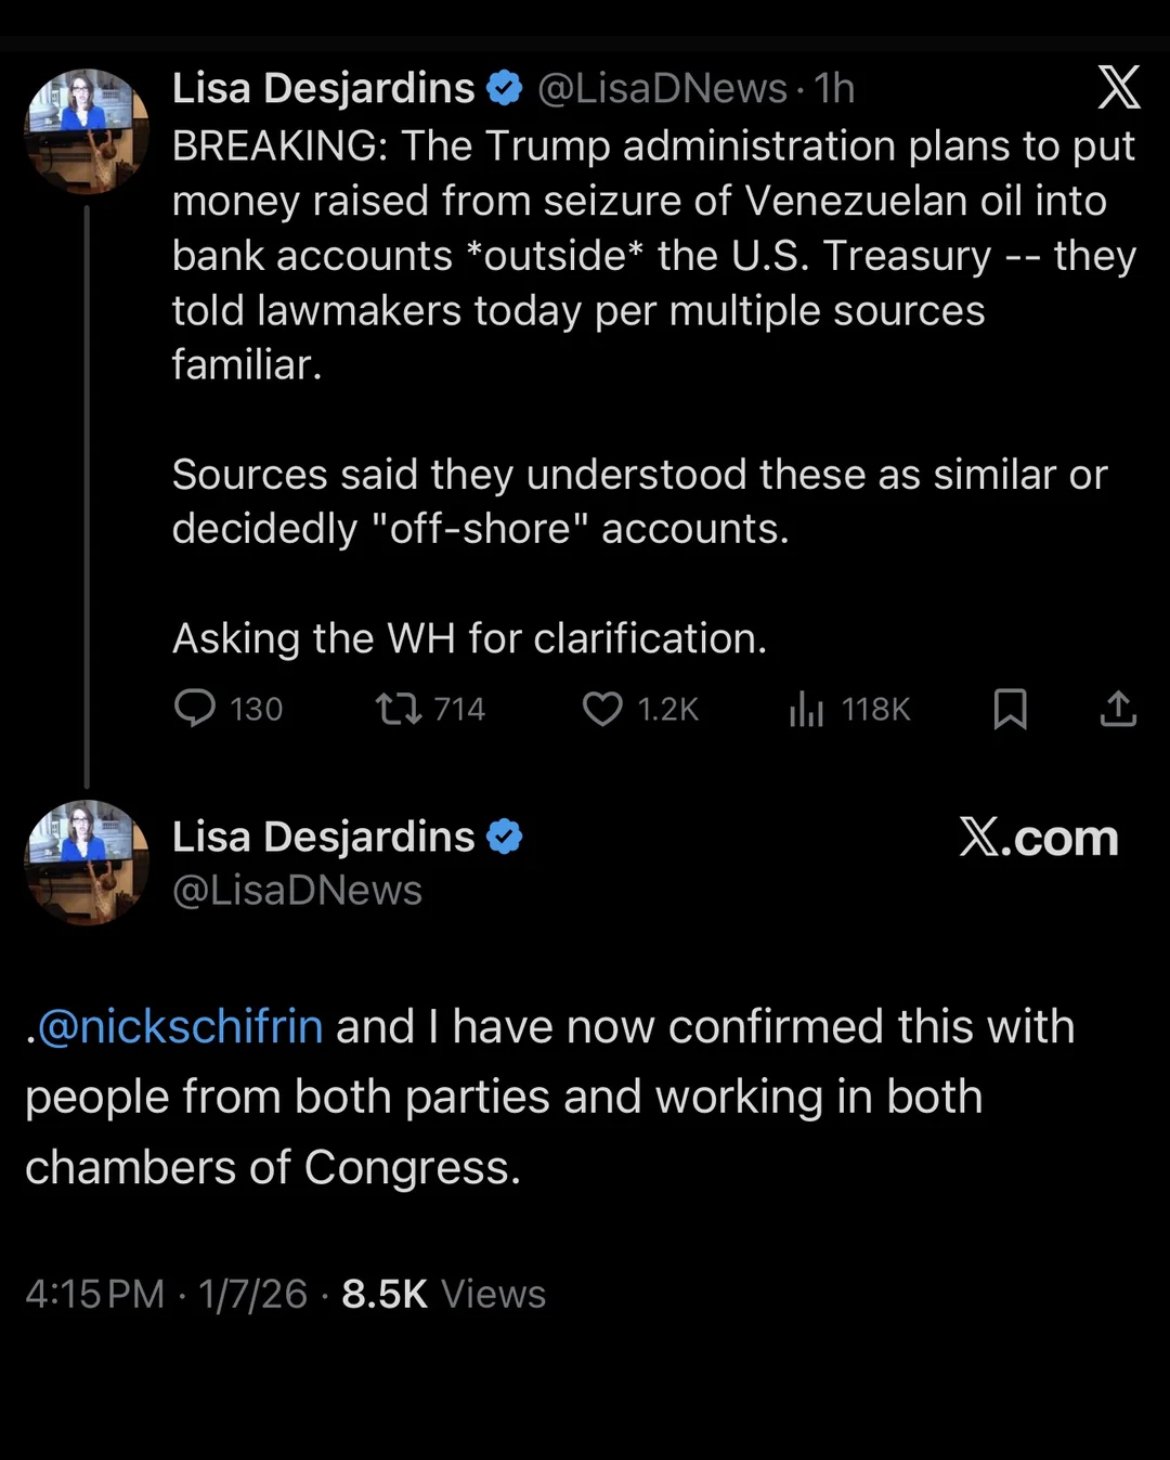Click the 8.5K Views count

coord(443,1294)
